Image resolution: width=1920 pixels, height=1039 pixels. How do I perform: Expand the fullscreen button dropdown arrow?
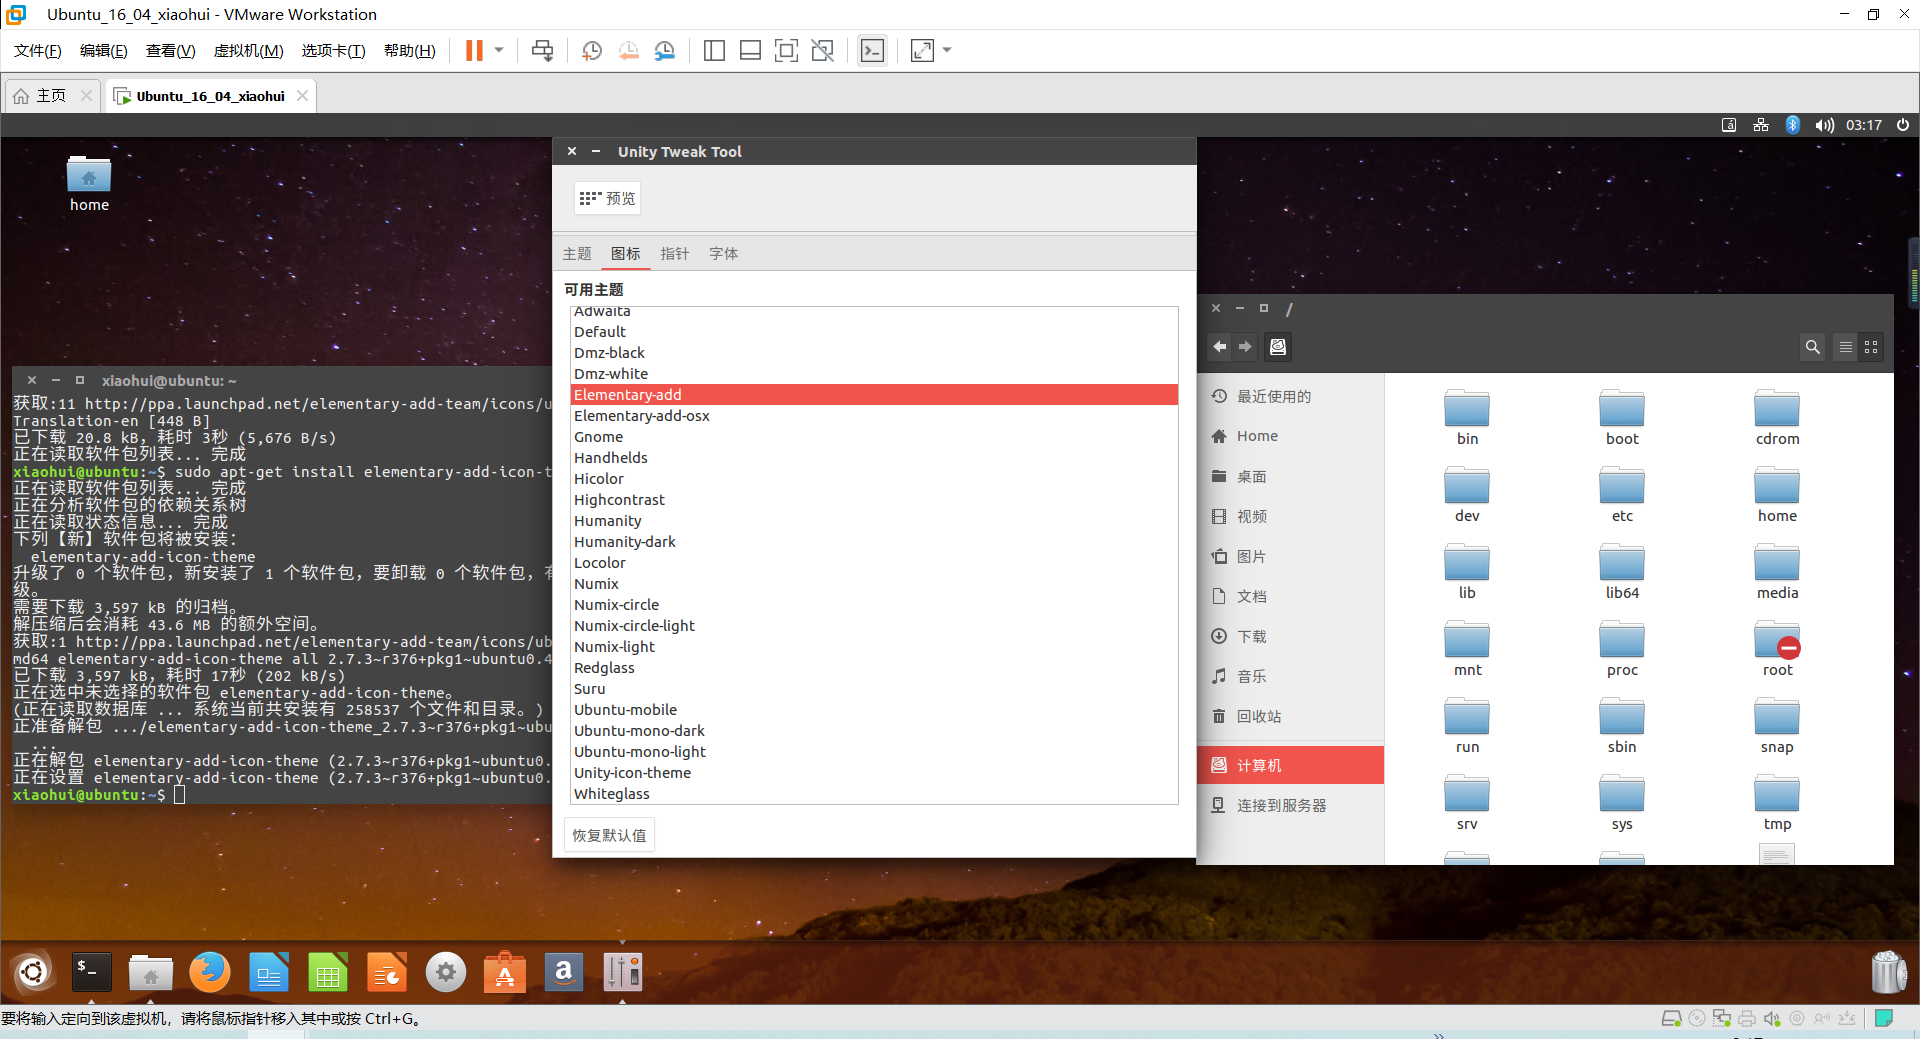point(945,50)
